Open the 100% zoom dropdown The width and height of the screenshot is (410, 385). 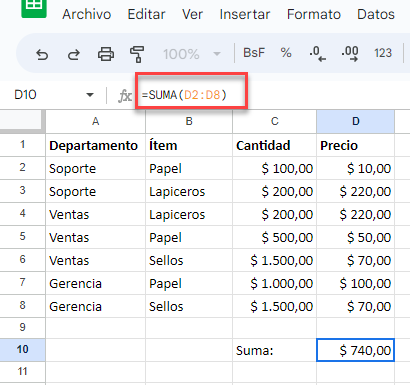(x=192, y=54)
